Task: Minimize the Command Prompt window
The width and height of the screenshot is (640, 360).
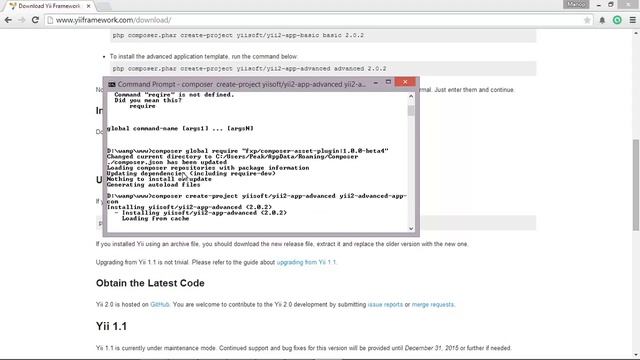Action: pos(376,83)
